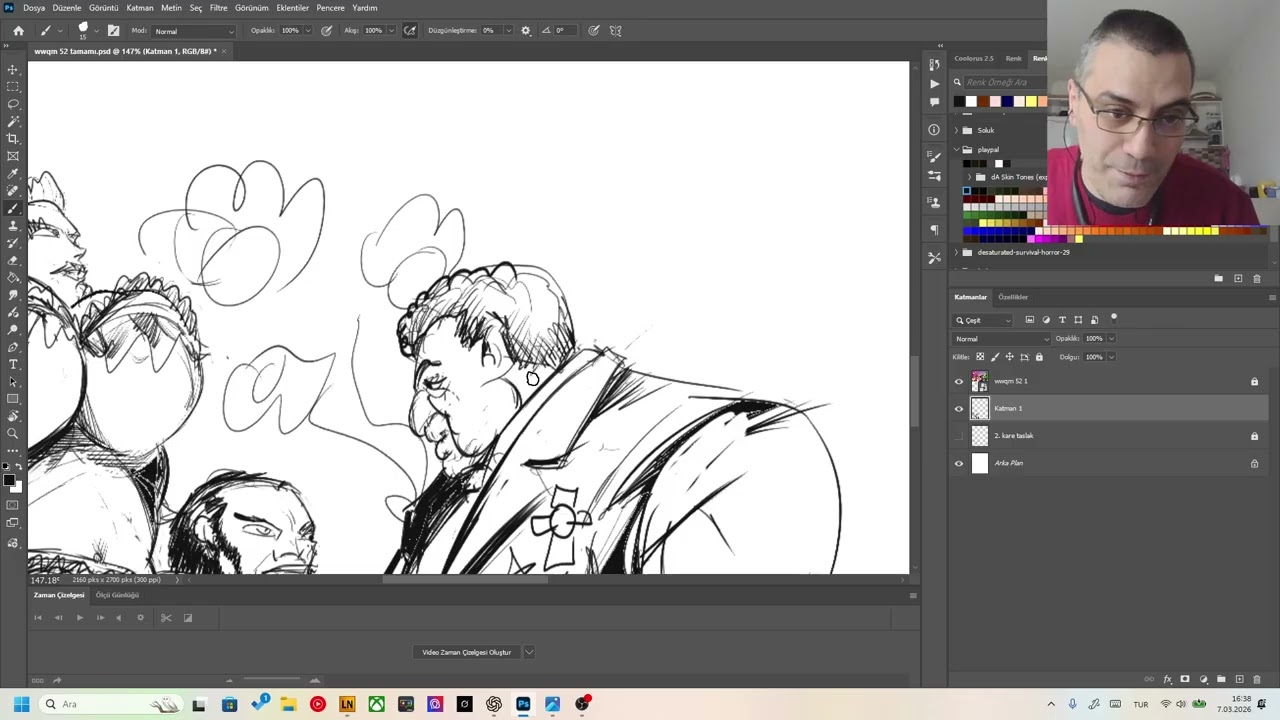Expand the Soluk swatch folder
Image resolution: width=1280 pixels, height=720 pixels.
(x=956, y=130)
